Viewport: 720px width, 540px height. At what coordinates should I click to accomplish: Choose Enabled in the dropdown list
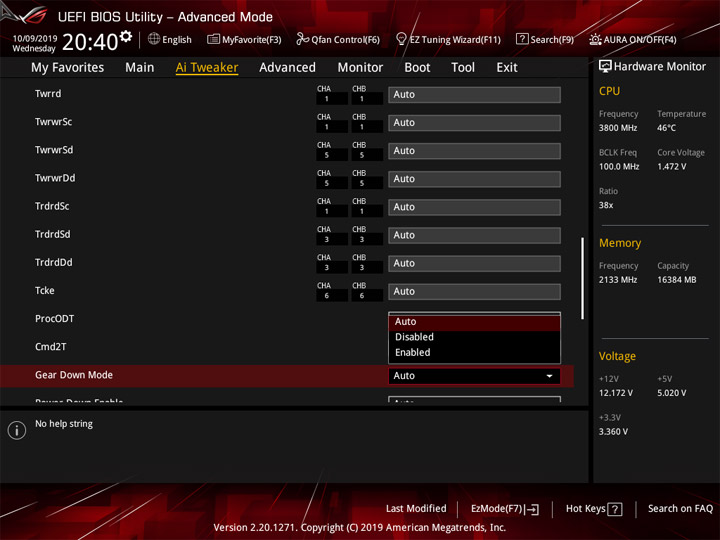point(474,353)
